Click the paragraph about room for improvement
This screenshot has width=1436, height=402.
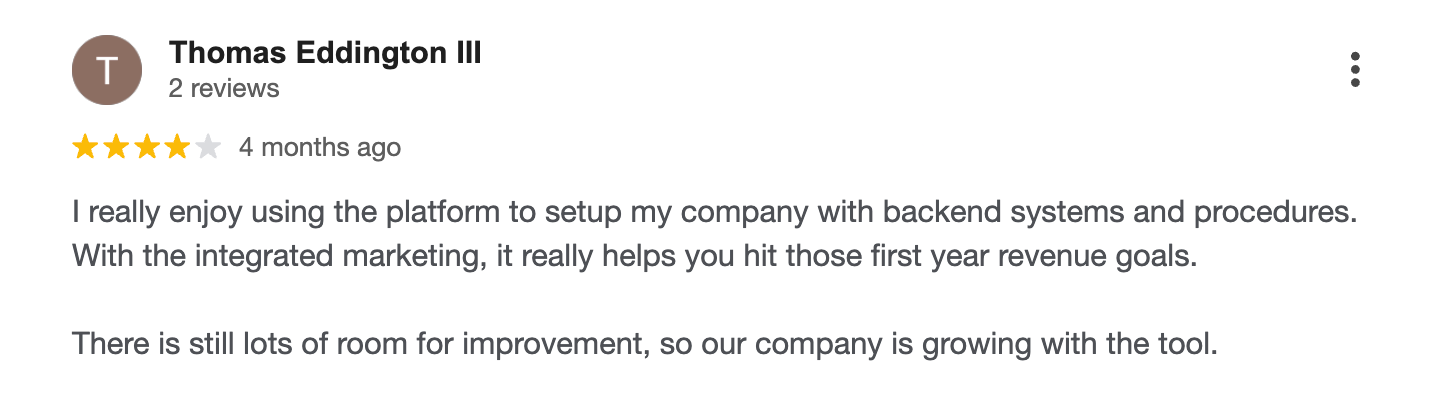pos(644,346)
